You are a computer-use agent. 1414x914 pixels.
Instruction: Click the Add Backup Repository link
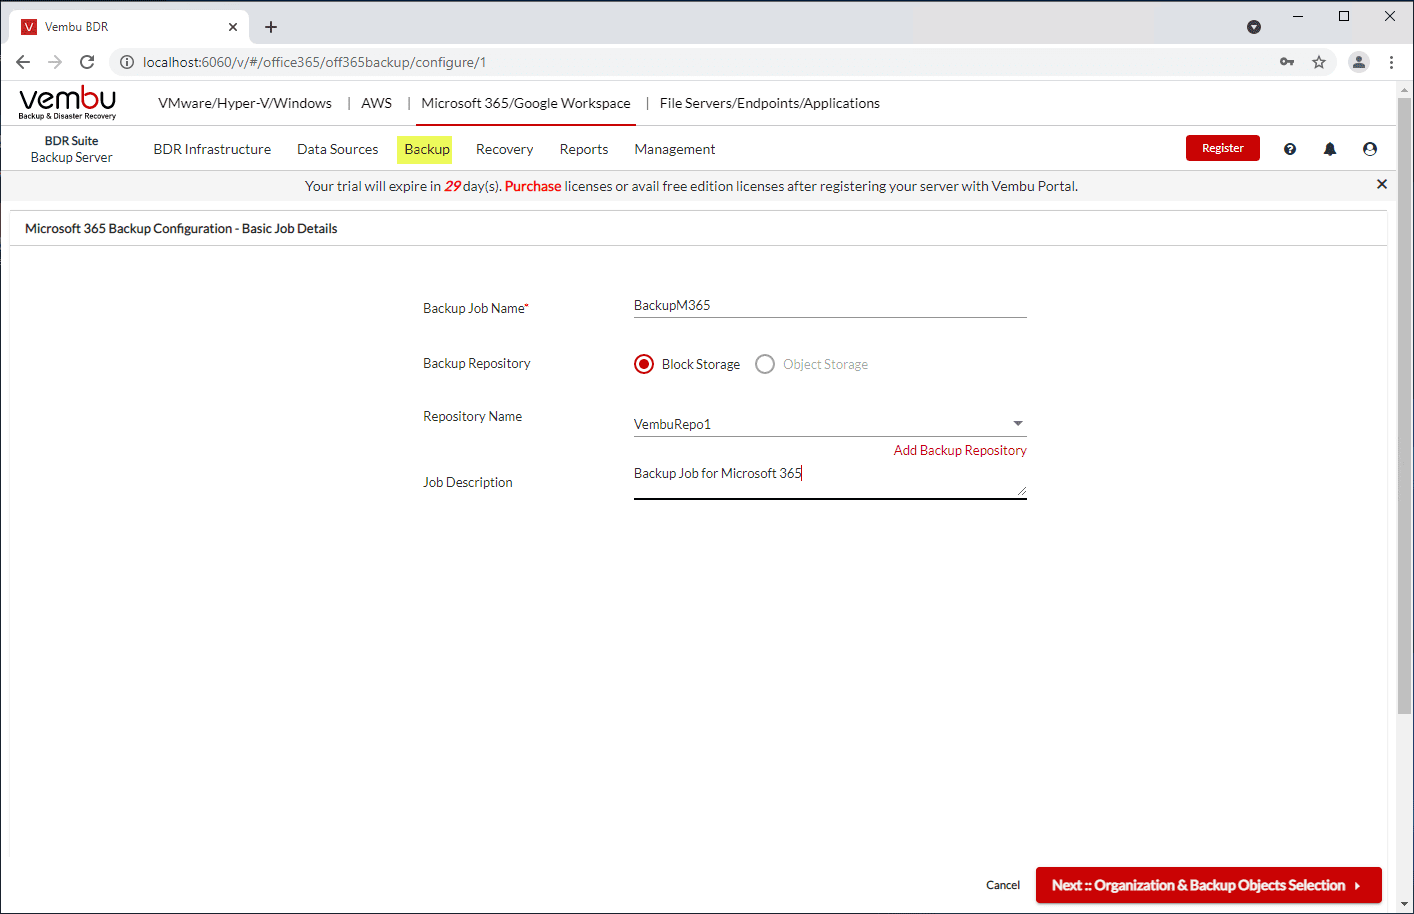(x=960, y=450)
